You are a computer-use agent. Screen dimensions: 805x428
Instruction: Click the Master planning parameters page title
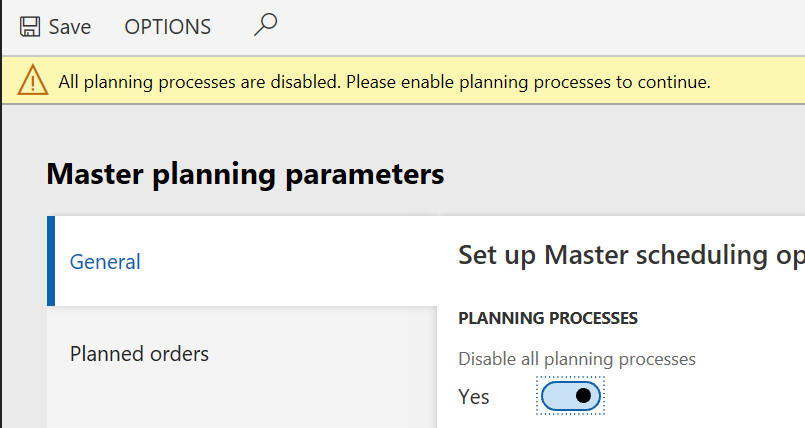tap(245, 174)
